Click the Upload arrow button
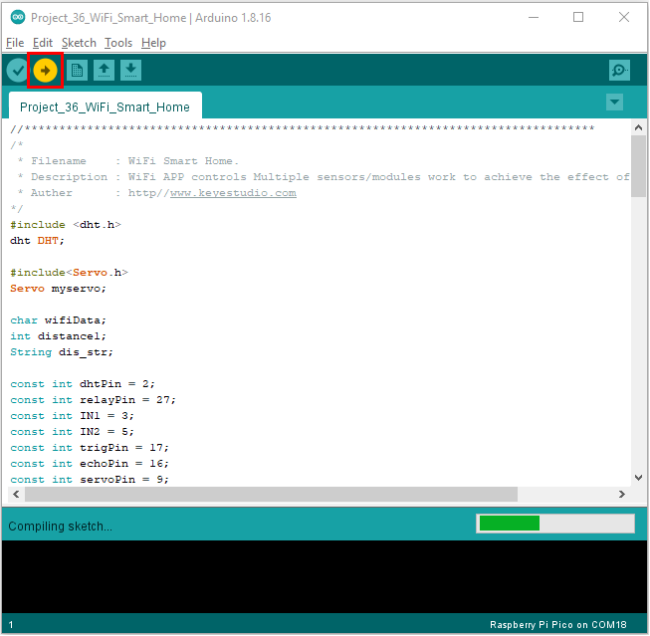Viewport: 650px width, 636px height. pyautogui.click(x=45, y=70)
